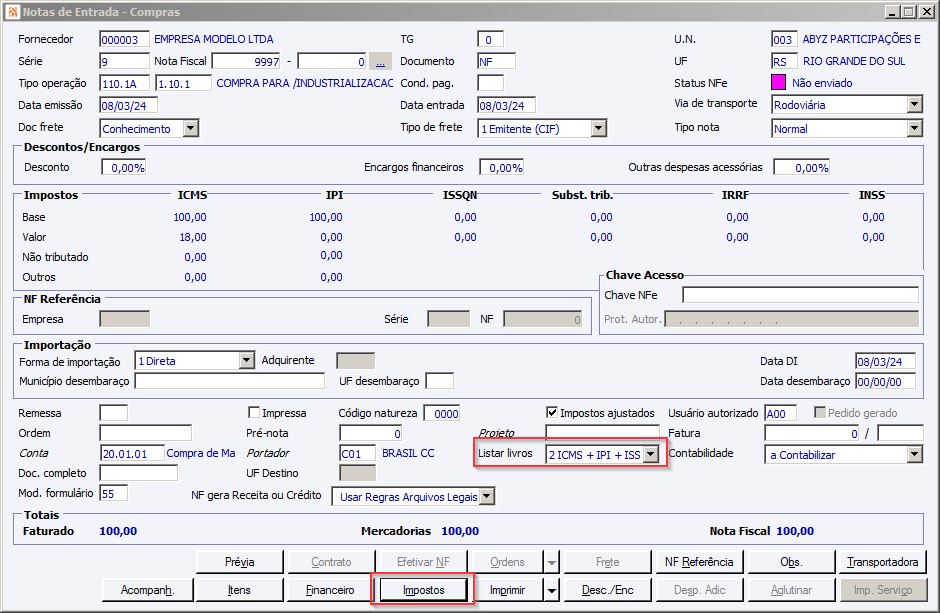Click the Impostos button

click(x=423, y=590)
